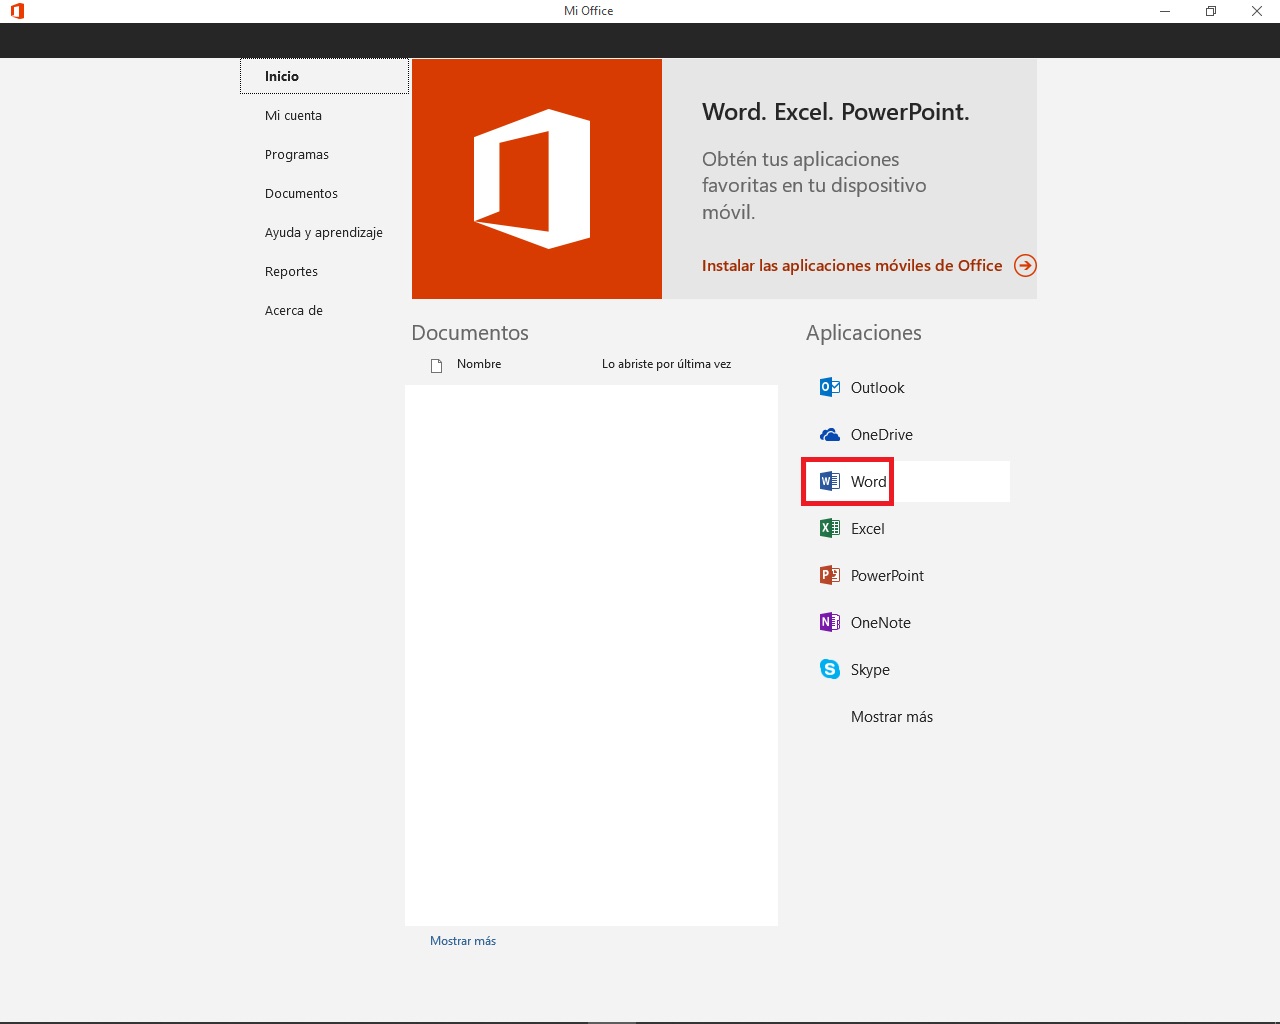
Task: Open the OneNote purple icon
Action: [830, 622]
